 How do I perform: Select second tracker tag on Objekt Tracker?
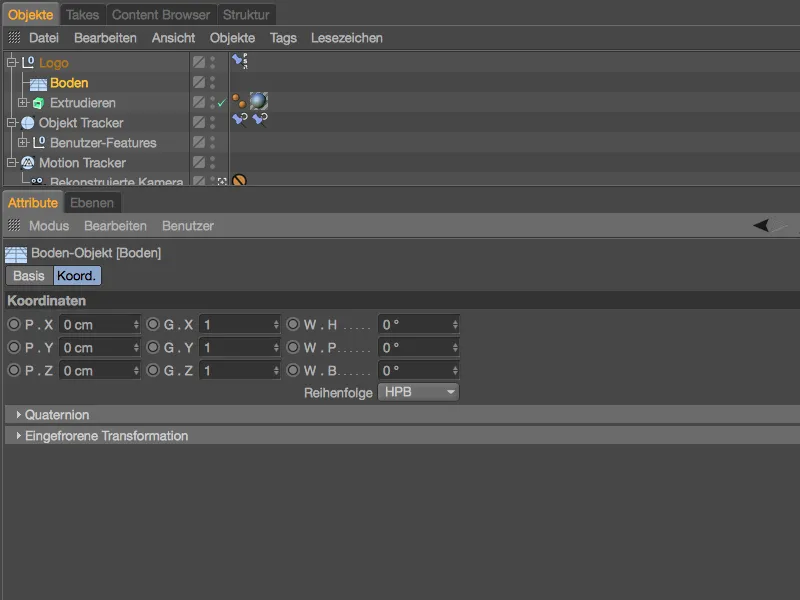[260, 120]
